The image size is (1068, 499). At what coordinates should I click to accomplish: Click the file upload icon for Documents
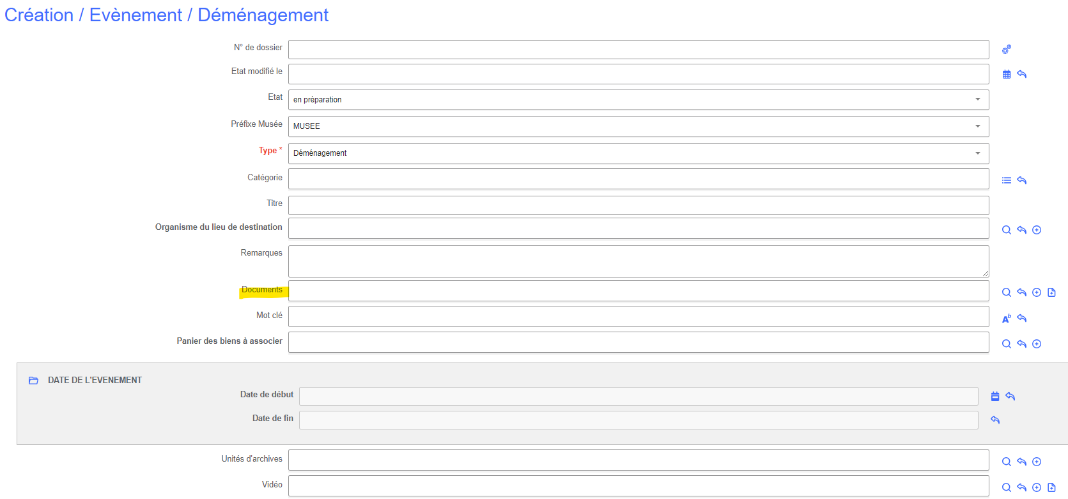1052,293
